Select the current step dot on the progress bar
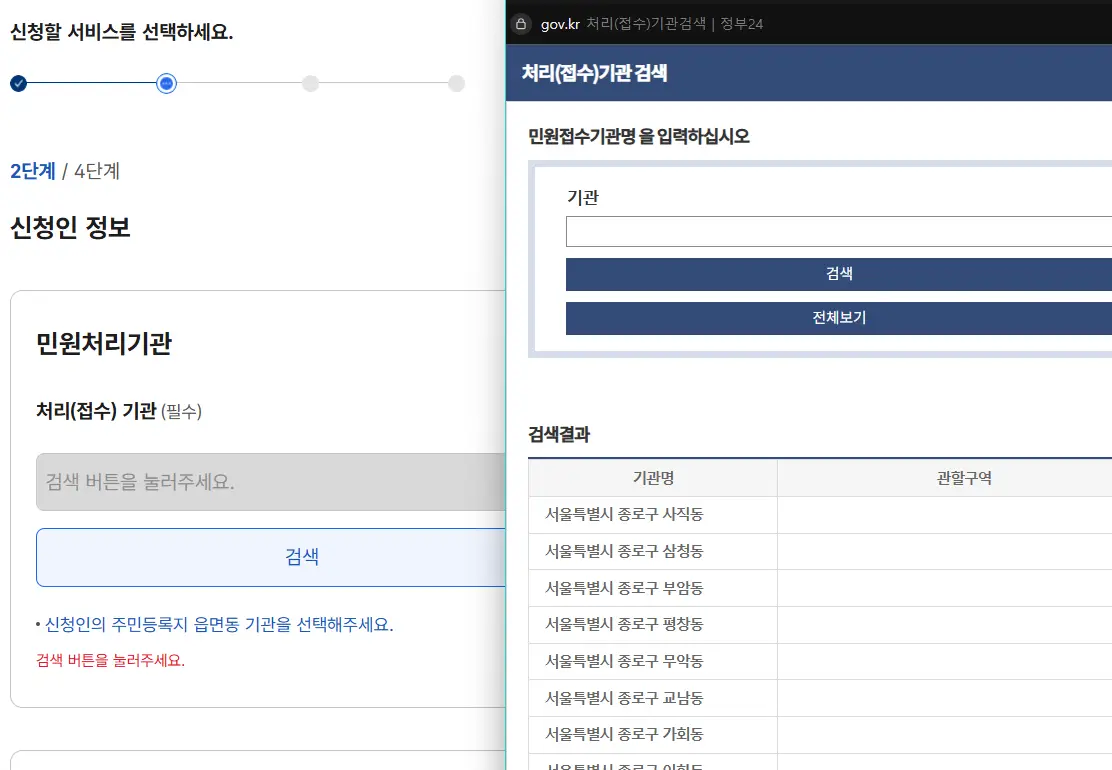 pyautogui.click(x=166, y=84)
